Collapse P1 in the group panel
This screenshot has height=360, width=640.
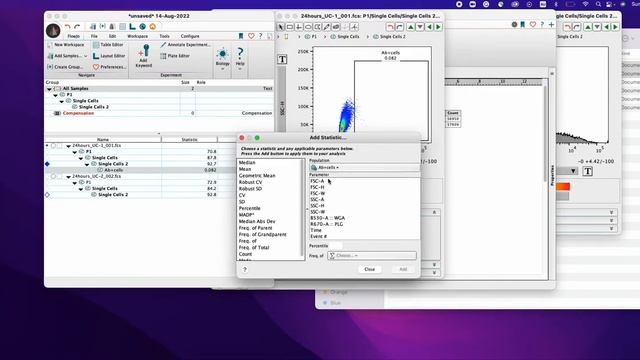(x=56, y=95)
